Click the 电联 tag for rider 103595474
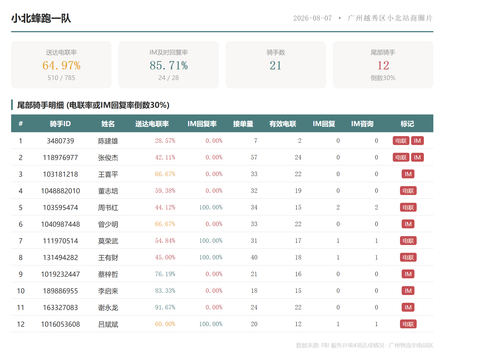This screenshot has height=360, width=500. pos(408,207)
